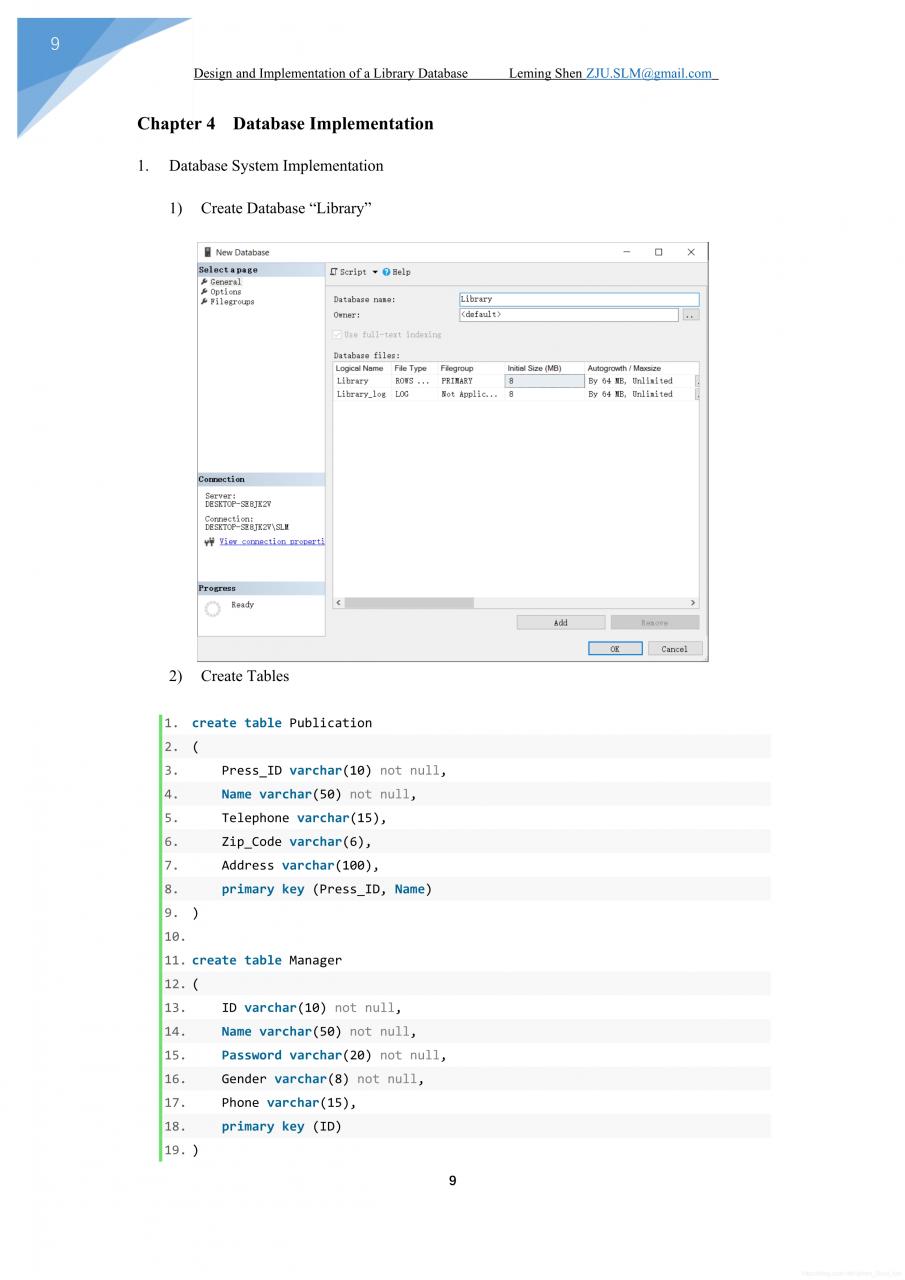Click the connection properties icon
This screenshot has height=1280, width=905.
click(x=210, y=542)
